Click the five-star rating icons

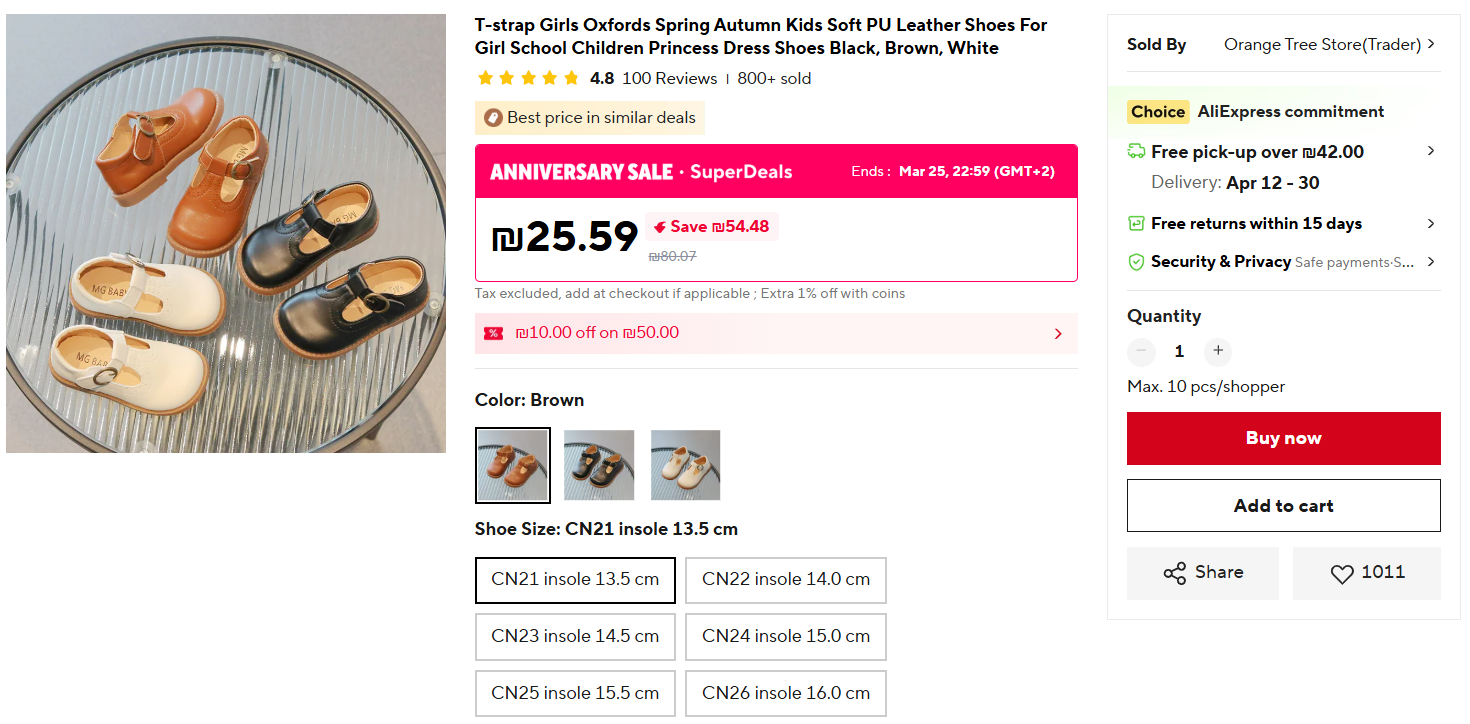(x=528, y=78)
